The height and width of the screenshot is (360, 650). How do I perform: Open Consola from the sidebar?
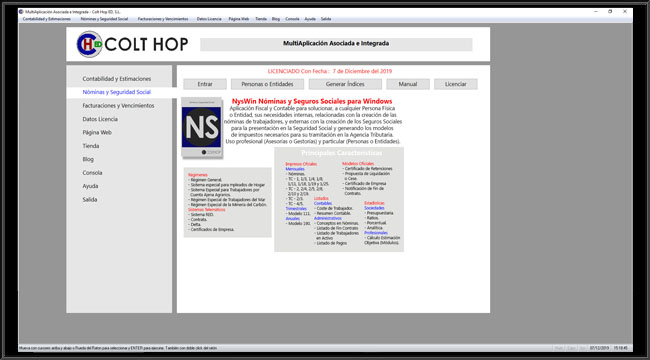(92, 173)
